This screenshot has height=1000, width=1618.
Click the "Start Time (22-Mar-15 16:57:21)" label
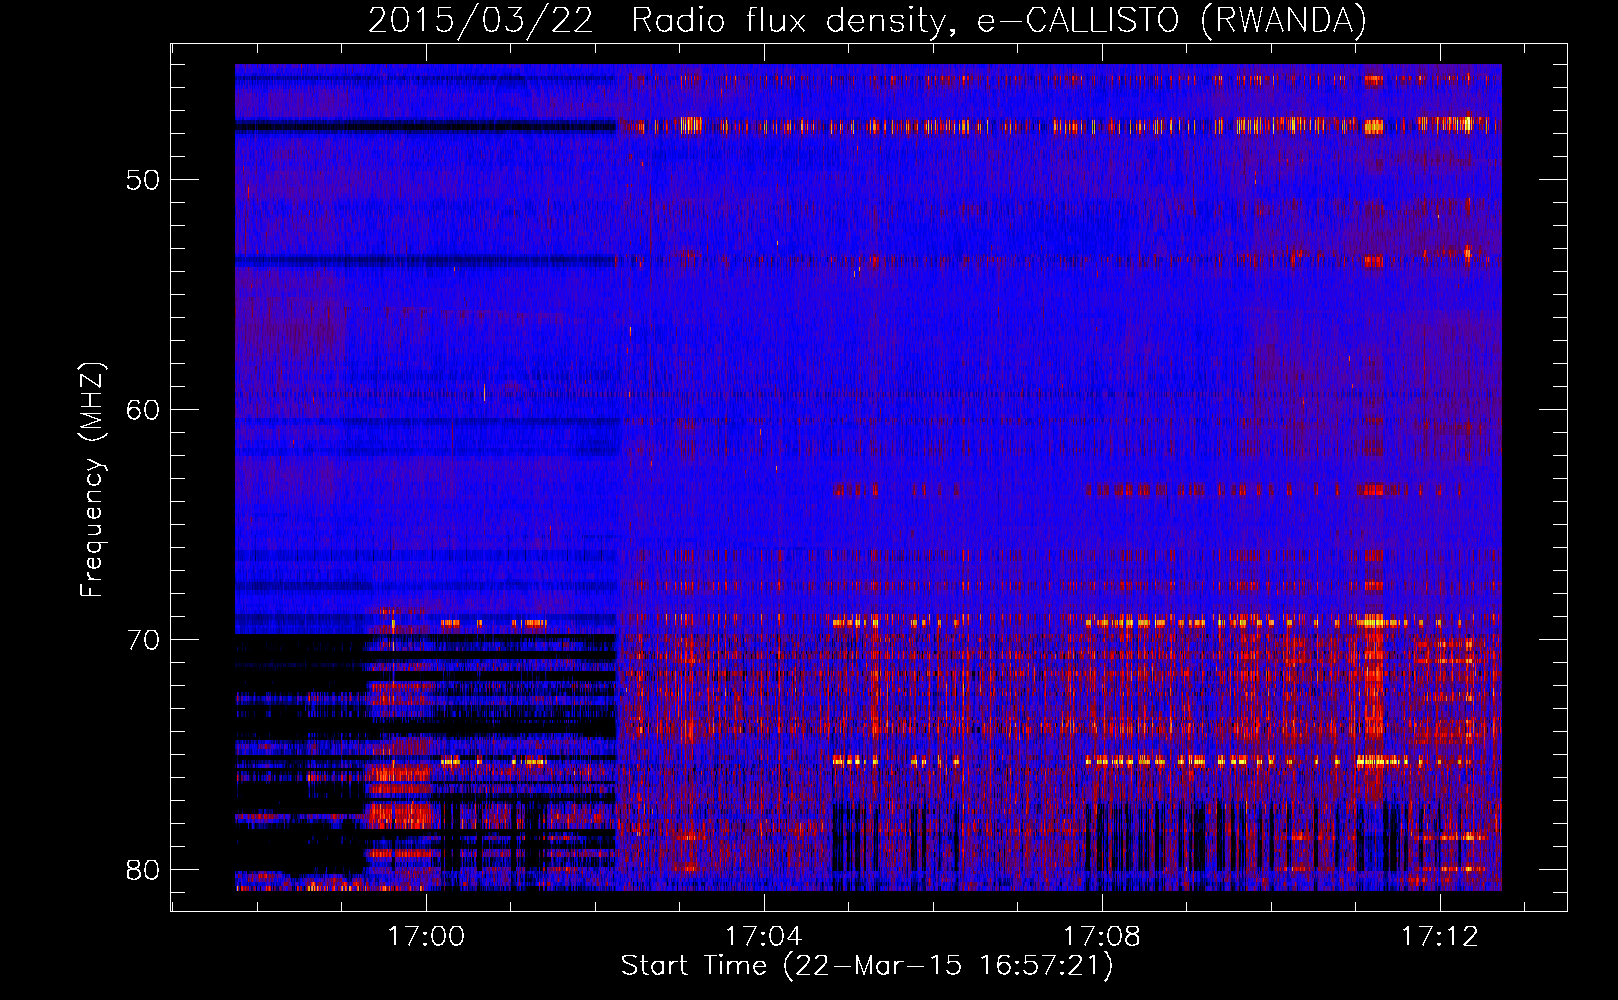(867, 966)
